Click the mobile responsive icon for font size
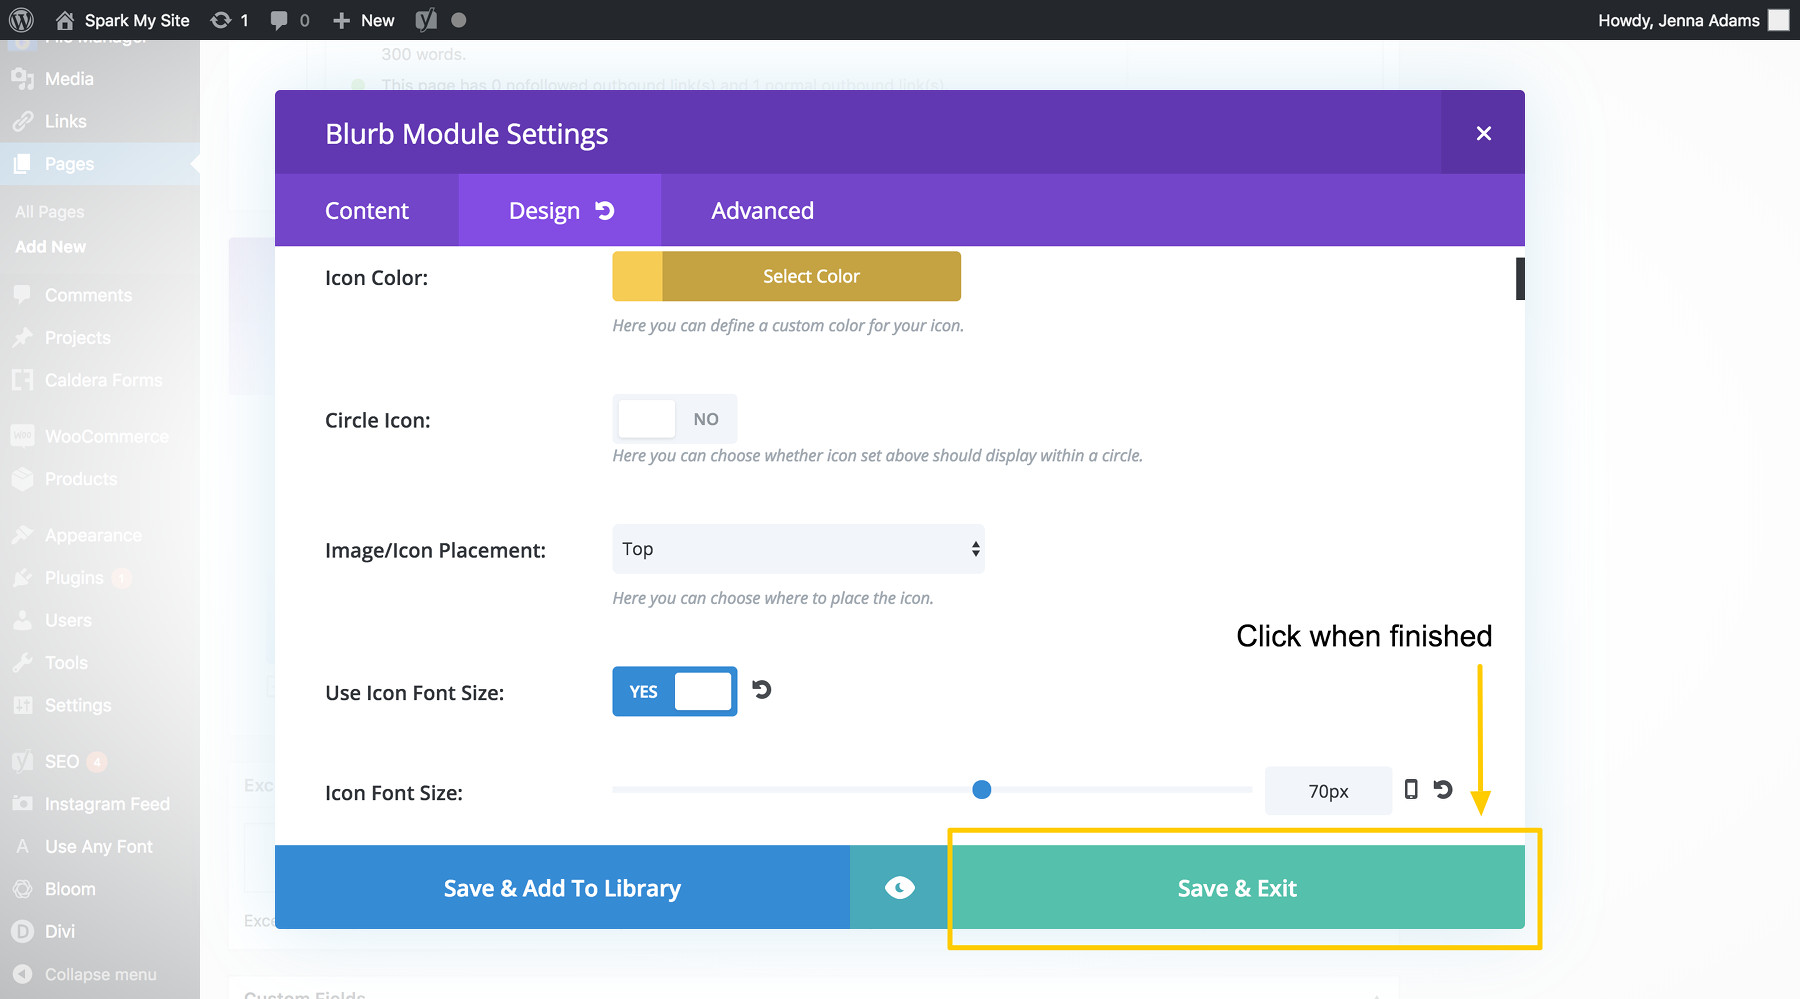The image size is (1800, 999). [x=1411, y=789]
